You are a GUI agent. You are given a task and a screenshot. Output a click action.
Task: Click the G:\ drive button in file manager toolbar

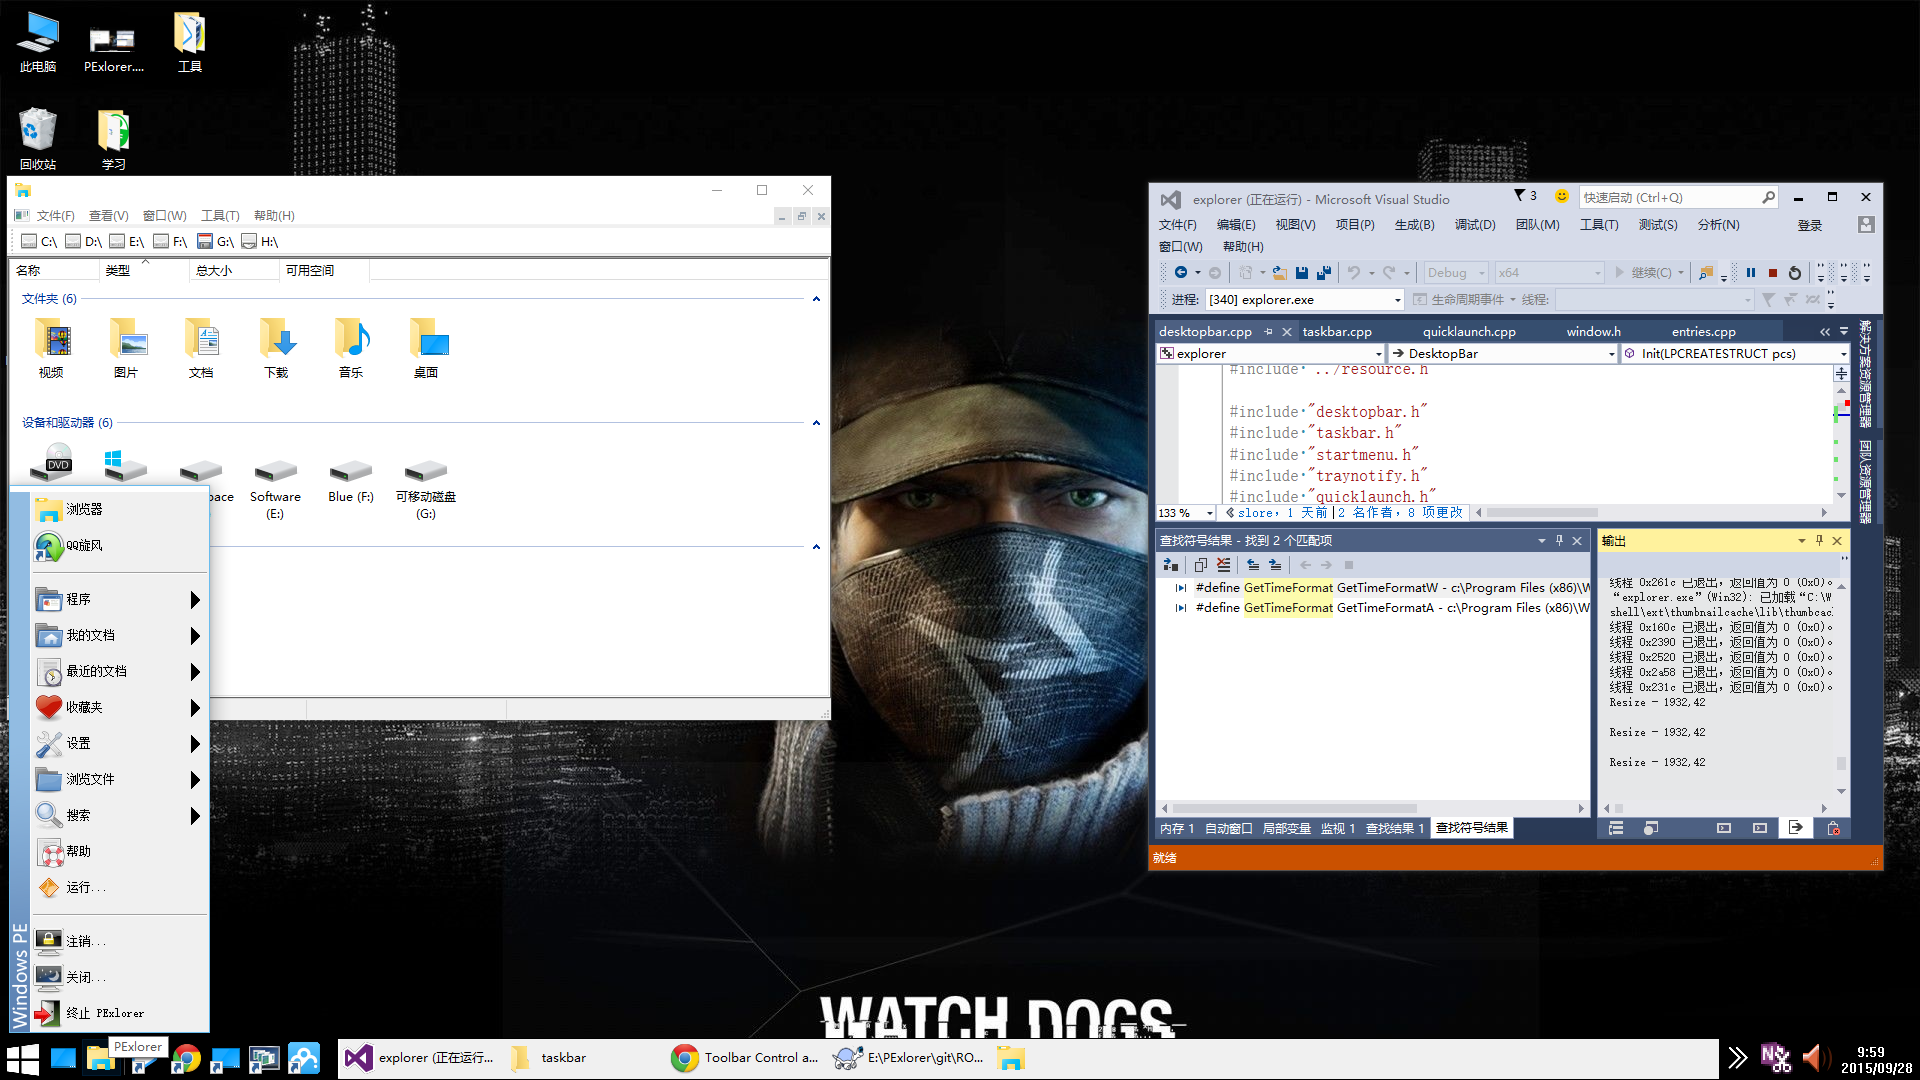point(215,242)
